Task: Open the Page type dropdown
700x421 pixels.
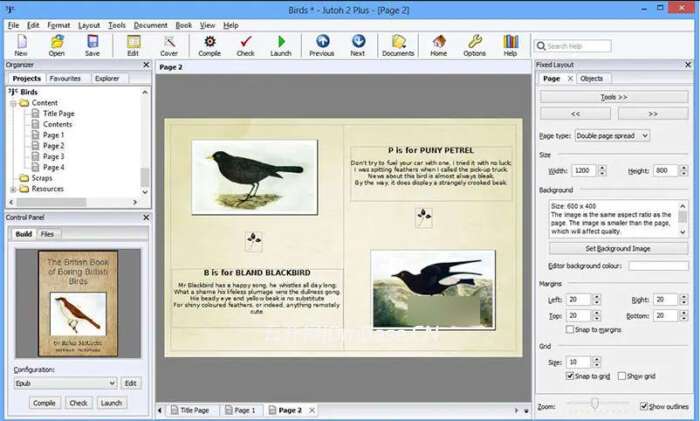Action: point(612,136)
